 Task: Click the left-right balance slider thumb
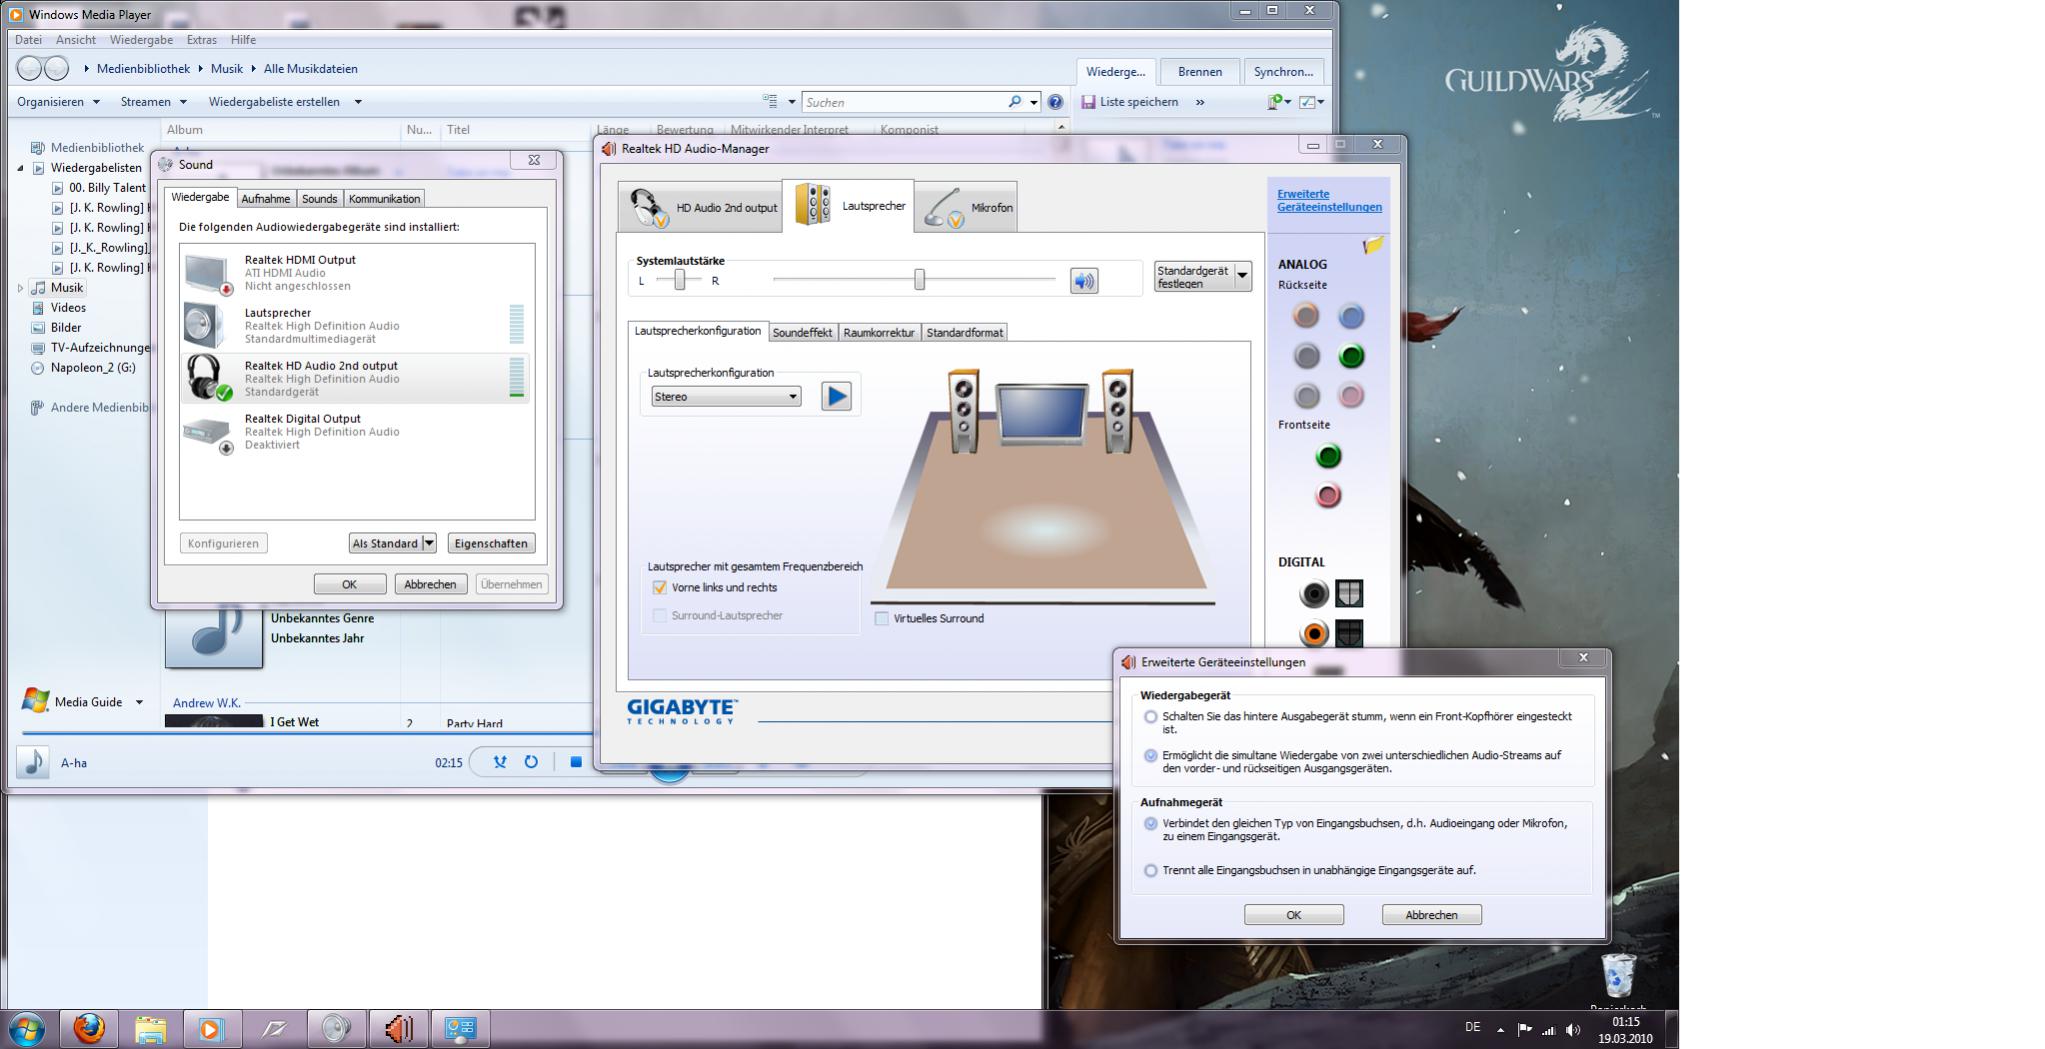(x=680, y=280)
